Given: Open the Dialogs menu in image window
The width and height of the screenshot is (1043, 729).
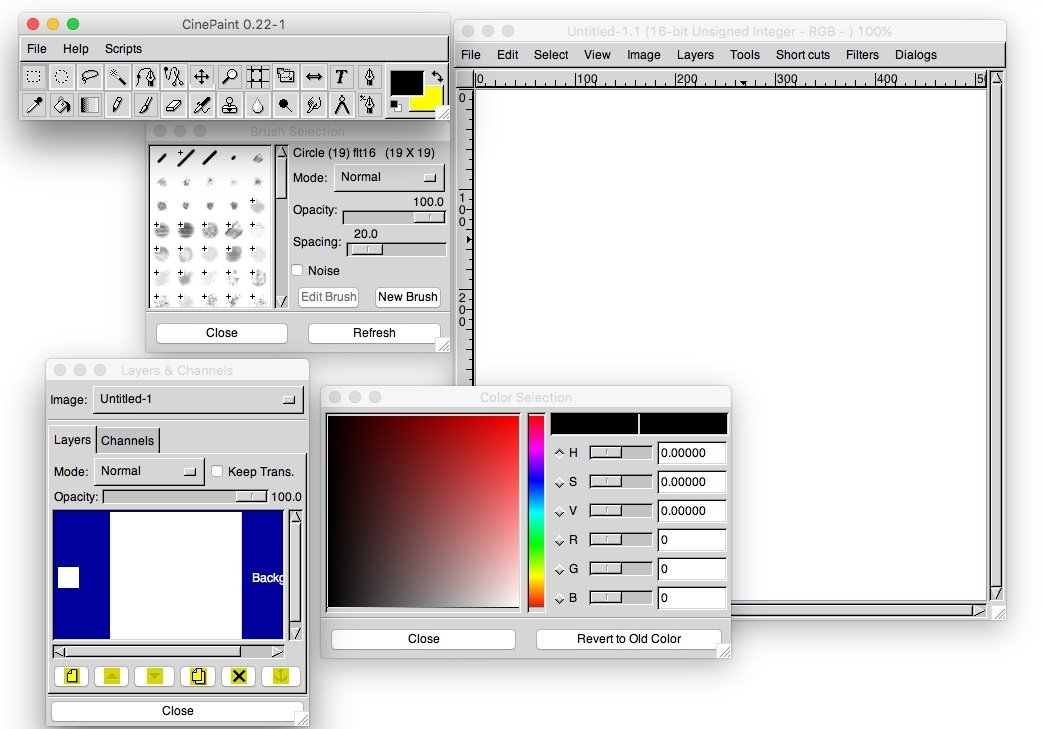Looking at the screenshot, I should [x=915, y=55].
